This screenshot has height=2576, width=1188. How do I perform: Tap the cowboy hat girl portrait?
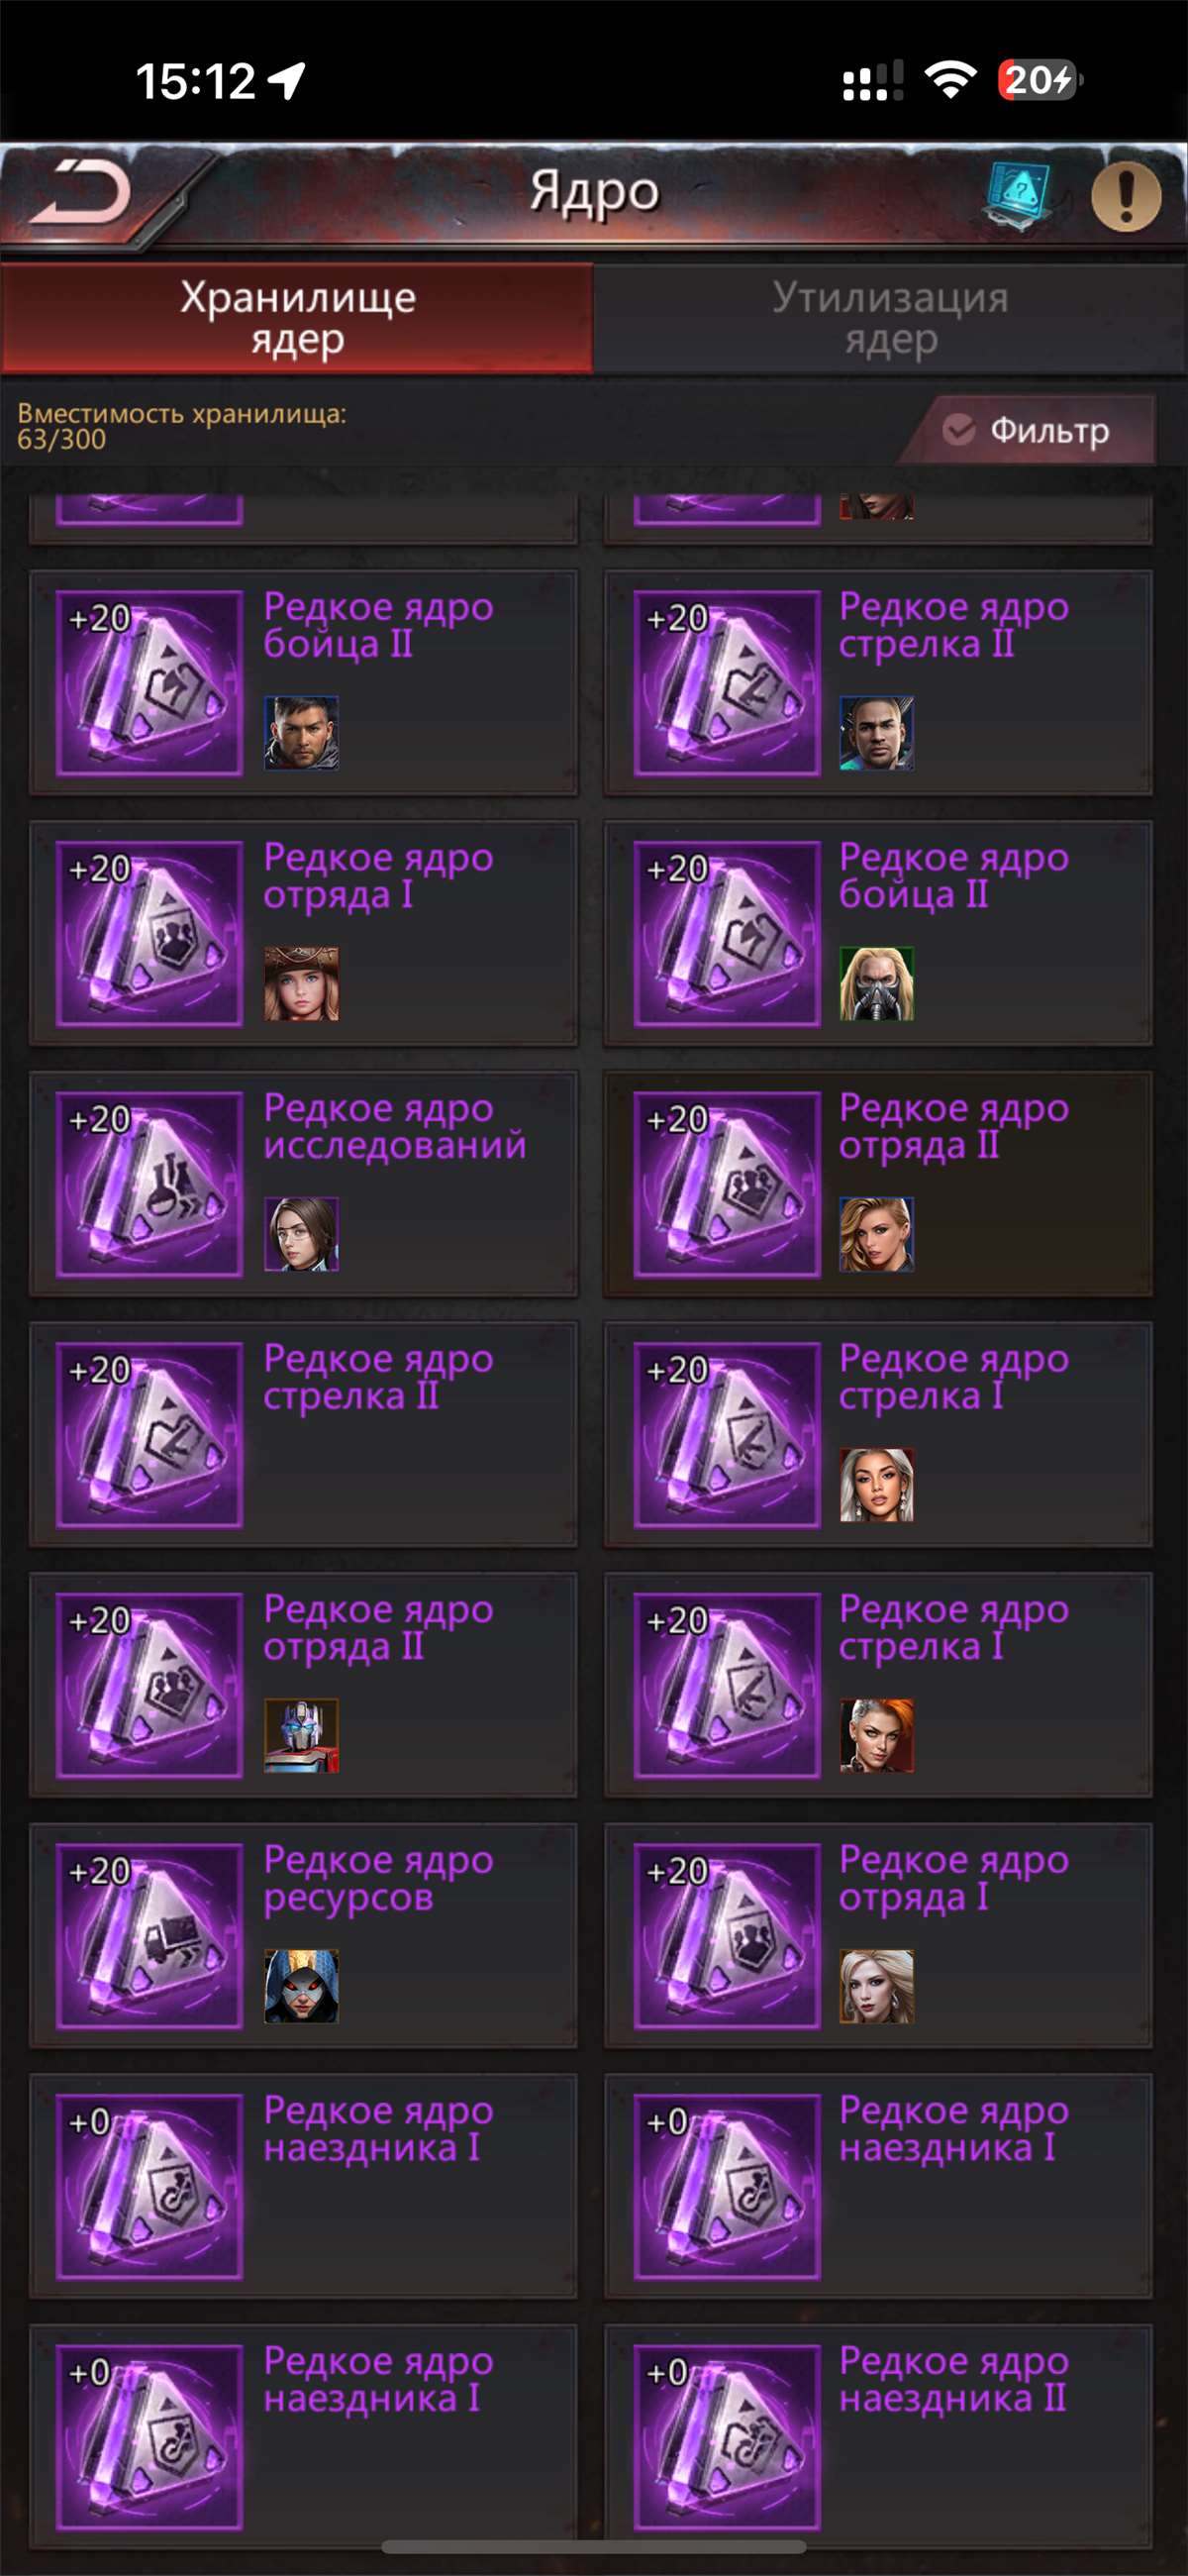pyautogui.click(x=301, y=984)
